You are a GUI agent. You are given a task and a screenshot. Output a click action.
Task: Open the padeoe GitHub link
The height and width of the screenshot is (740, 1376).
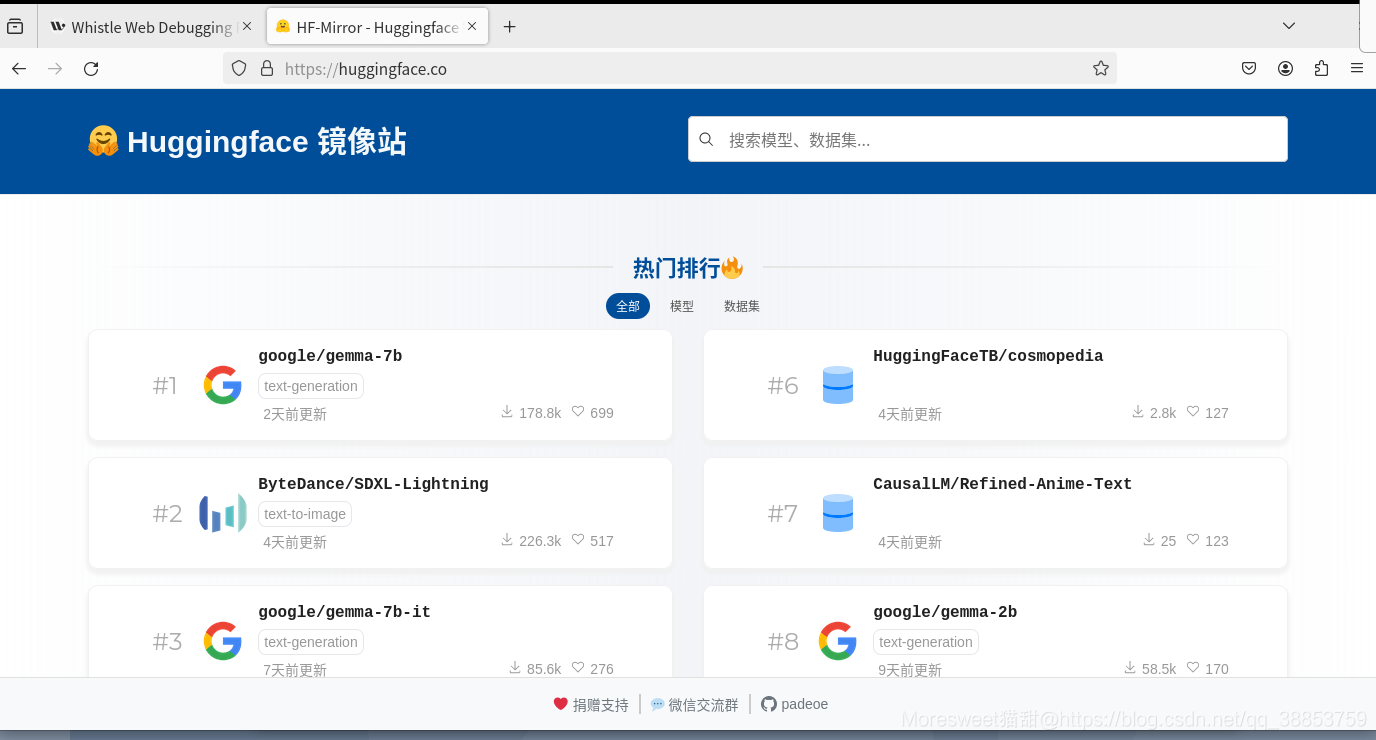coord(795,704)
